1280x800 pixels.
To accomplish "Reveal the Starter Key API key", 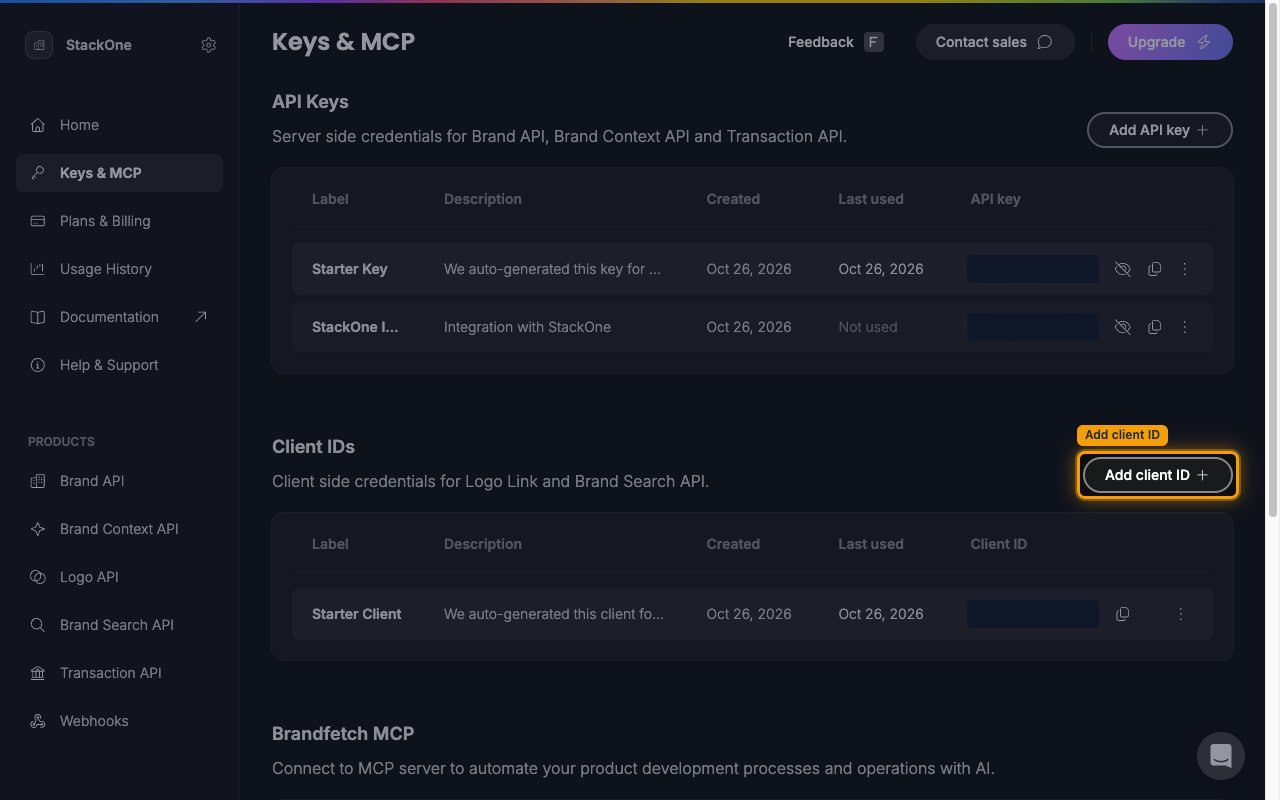I will 1123,269.
